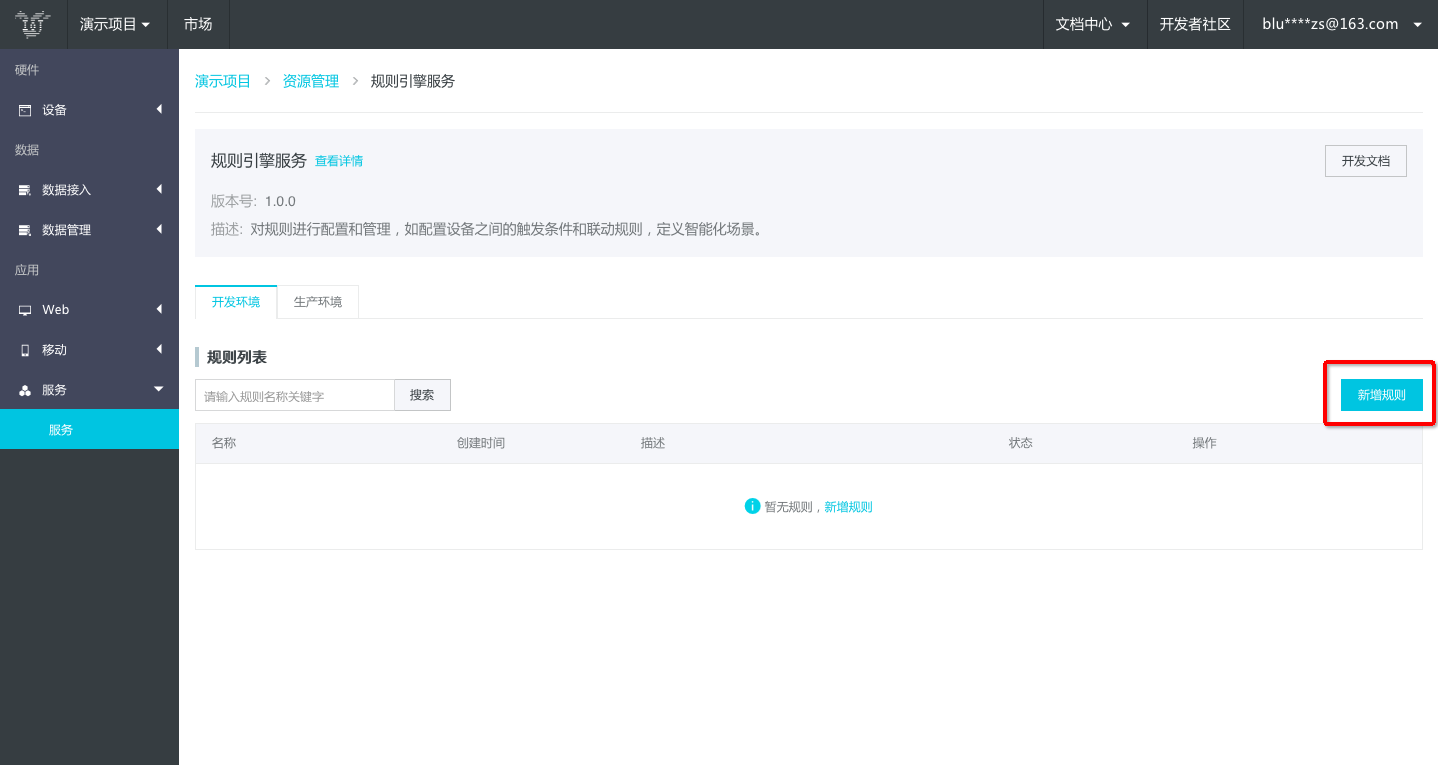Open the 查看详情 link

[x=339, y=161]
